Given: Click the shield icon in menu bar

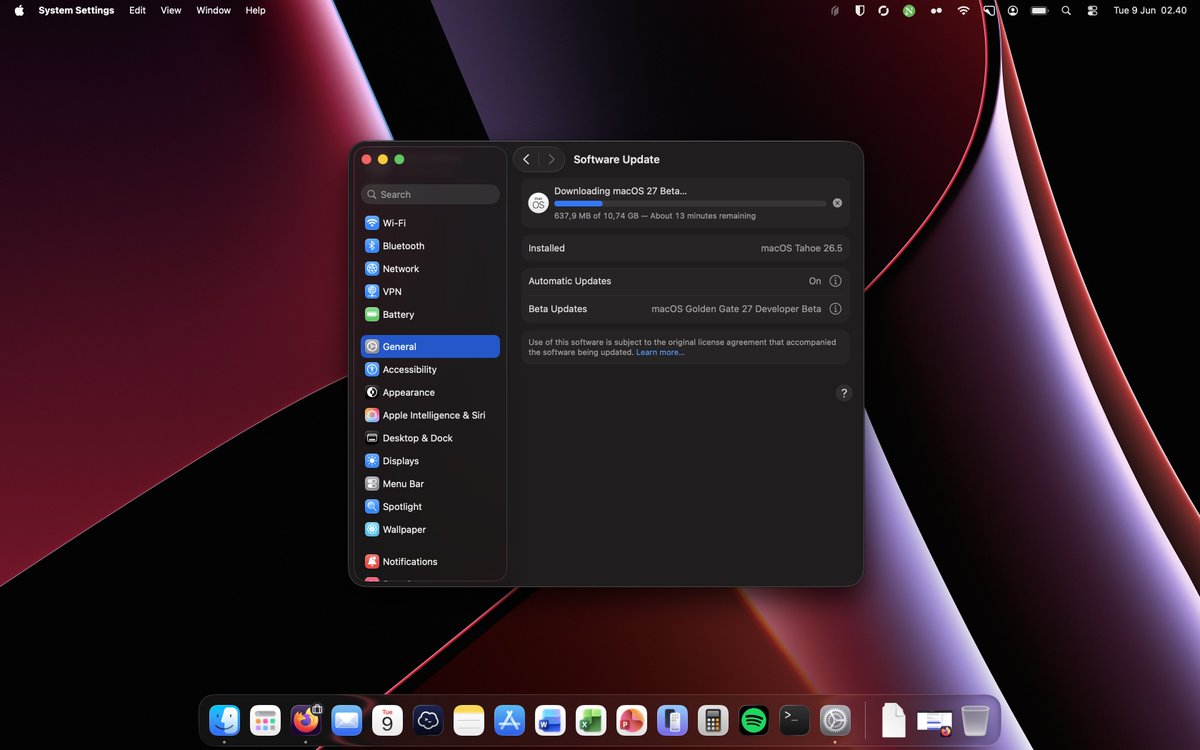Looking at the screenshot, I should (x=859, y=10).
